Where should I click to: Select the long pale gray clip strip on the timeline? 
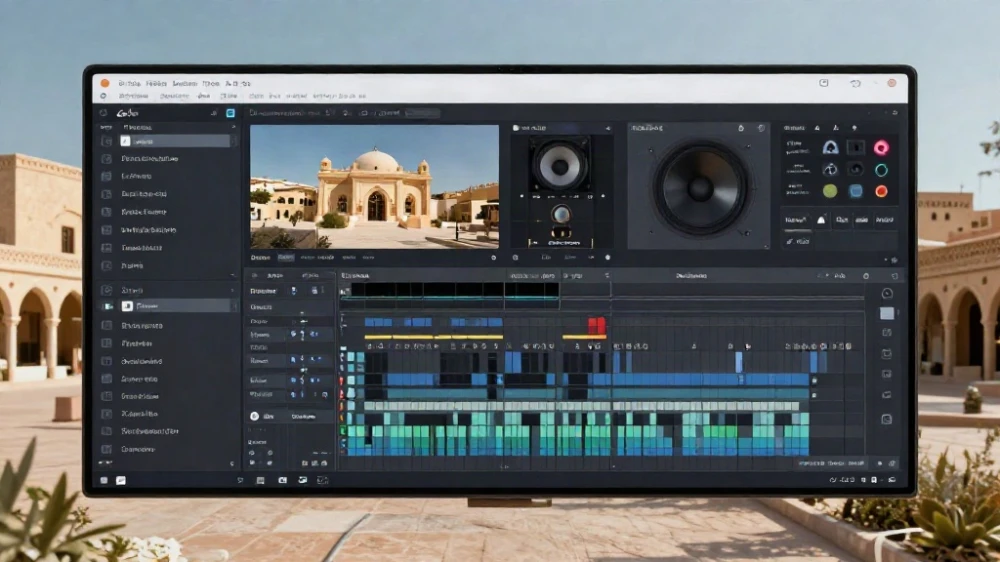tap(582, 406)
